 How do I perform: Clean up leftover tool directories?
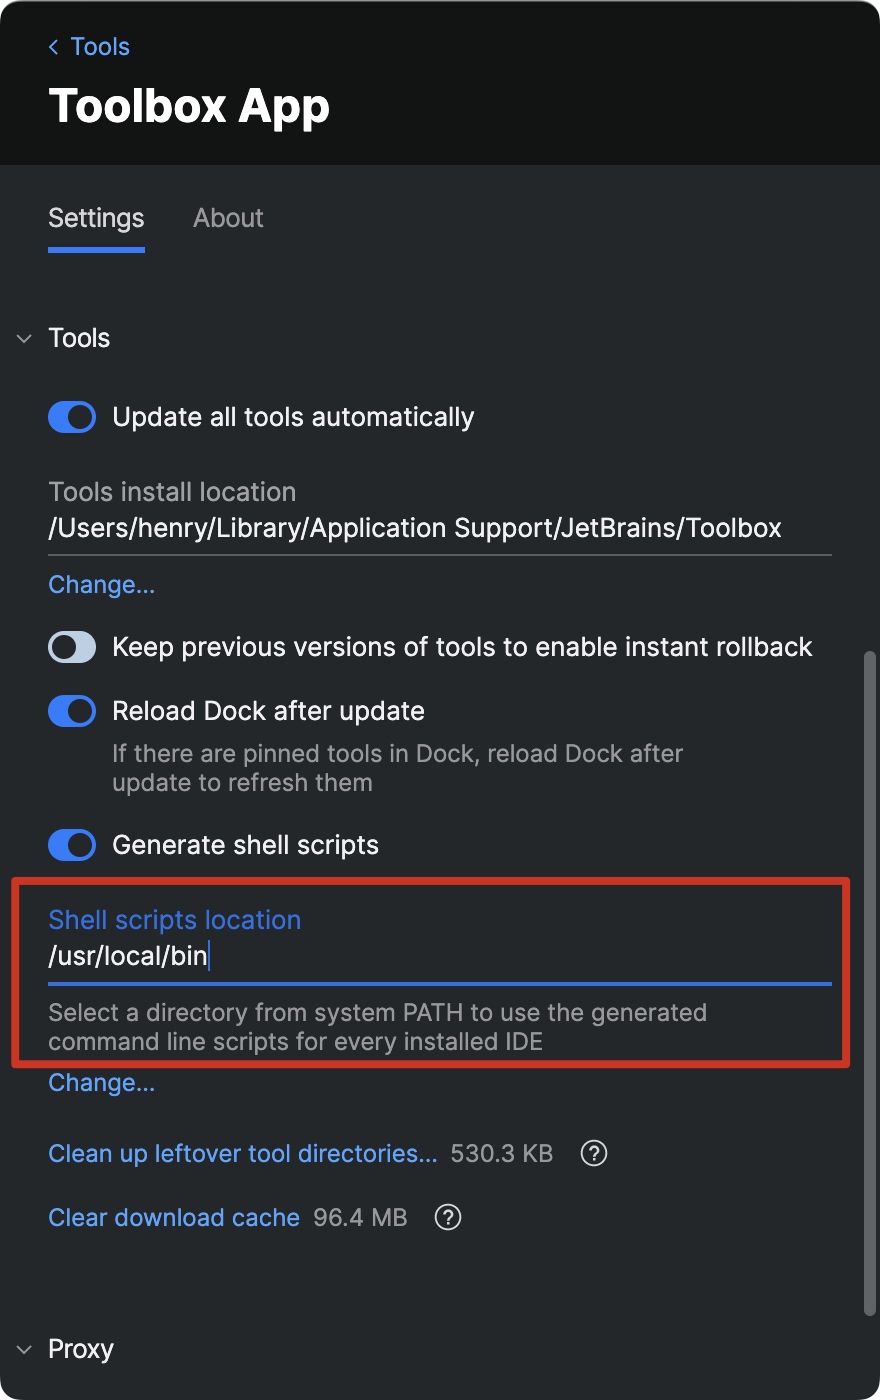pos(242,1153)
